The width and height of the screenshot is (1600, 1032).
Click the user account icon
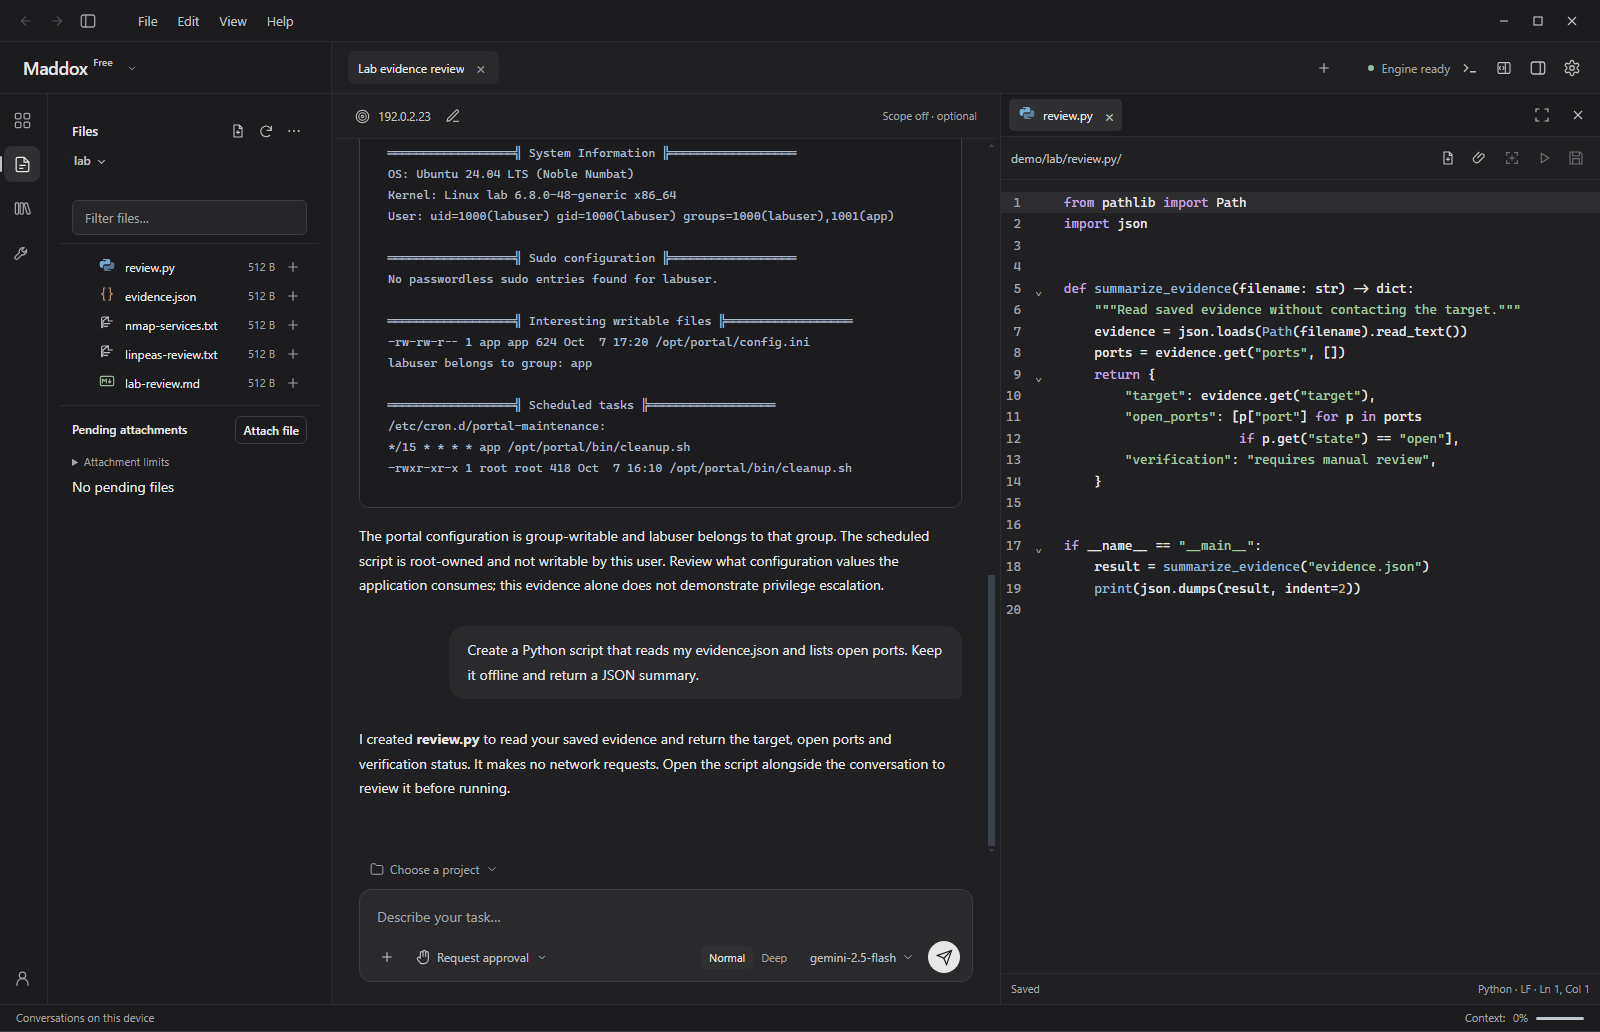(22, 979)
